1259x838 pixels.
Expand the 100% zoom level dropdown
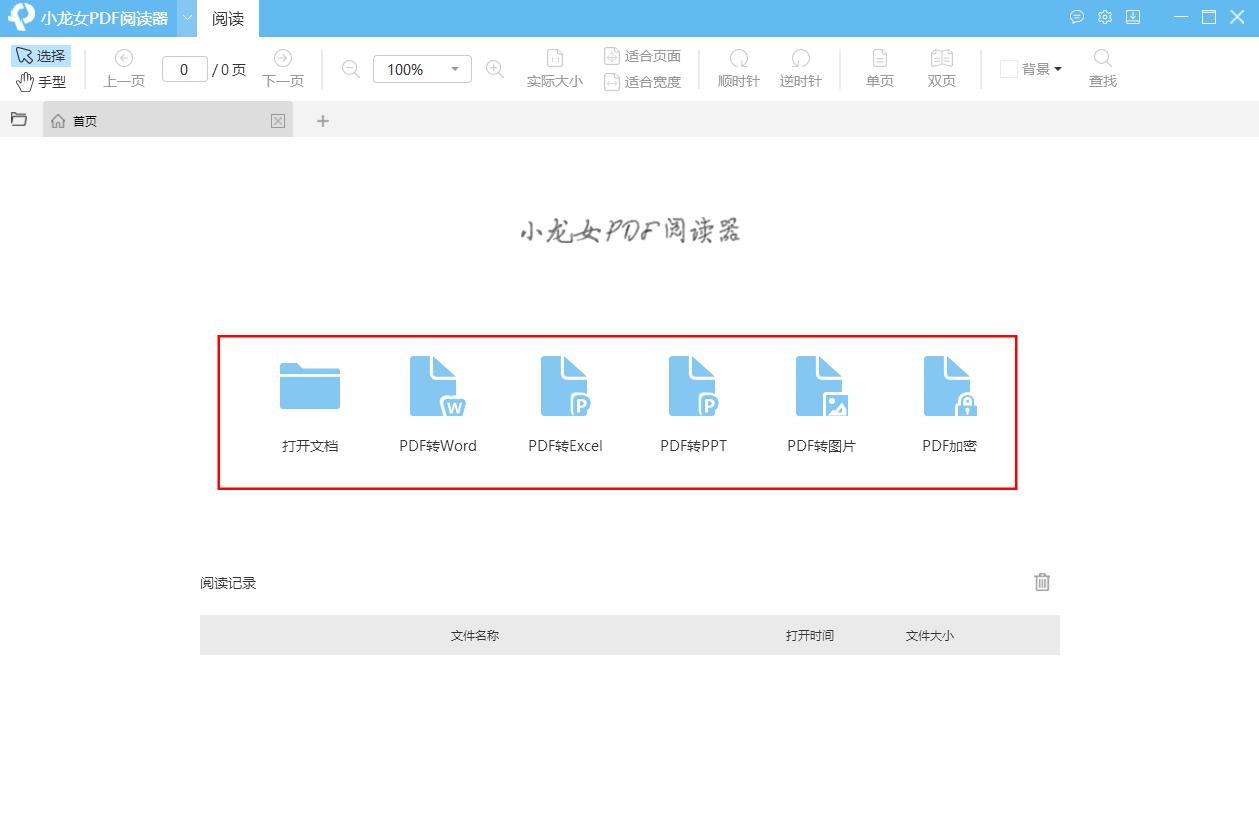click(x=455, y=69)
